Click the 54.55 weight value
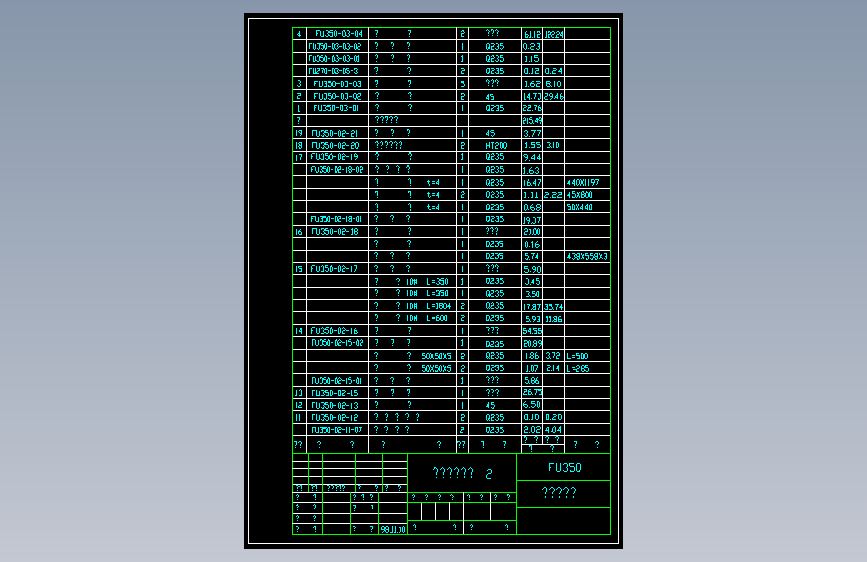This screenshot has width=867, height=562. coord(532,331)
